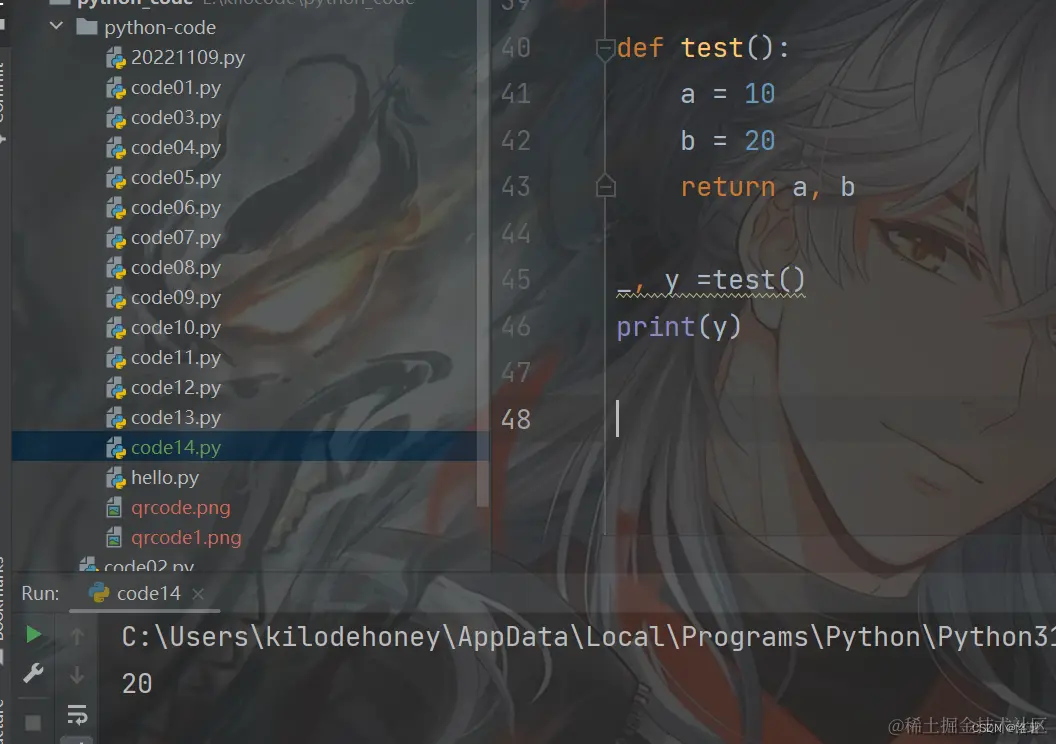Image resolution: width=1056 pixels, height=744 pixels.
Task: Open code12.py file
Action: pos(176,388)
